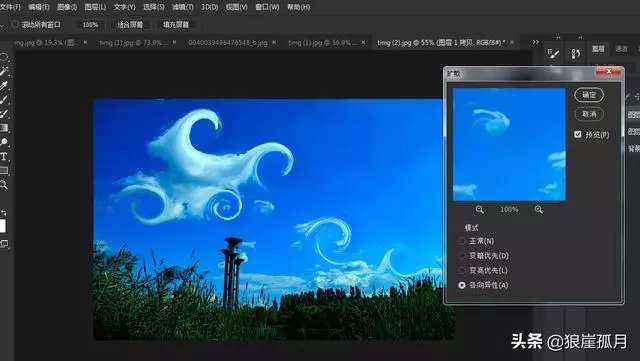Switch to 0040039496476548_b.jpg document tab
The width and height of the screenshot is (640, 361).
point(228,42)
